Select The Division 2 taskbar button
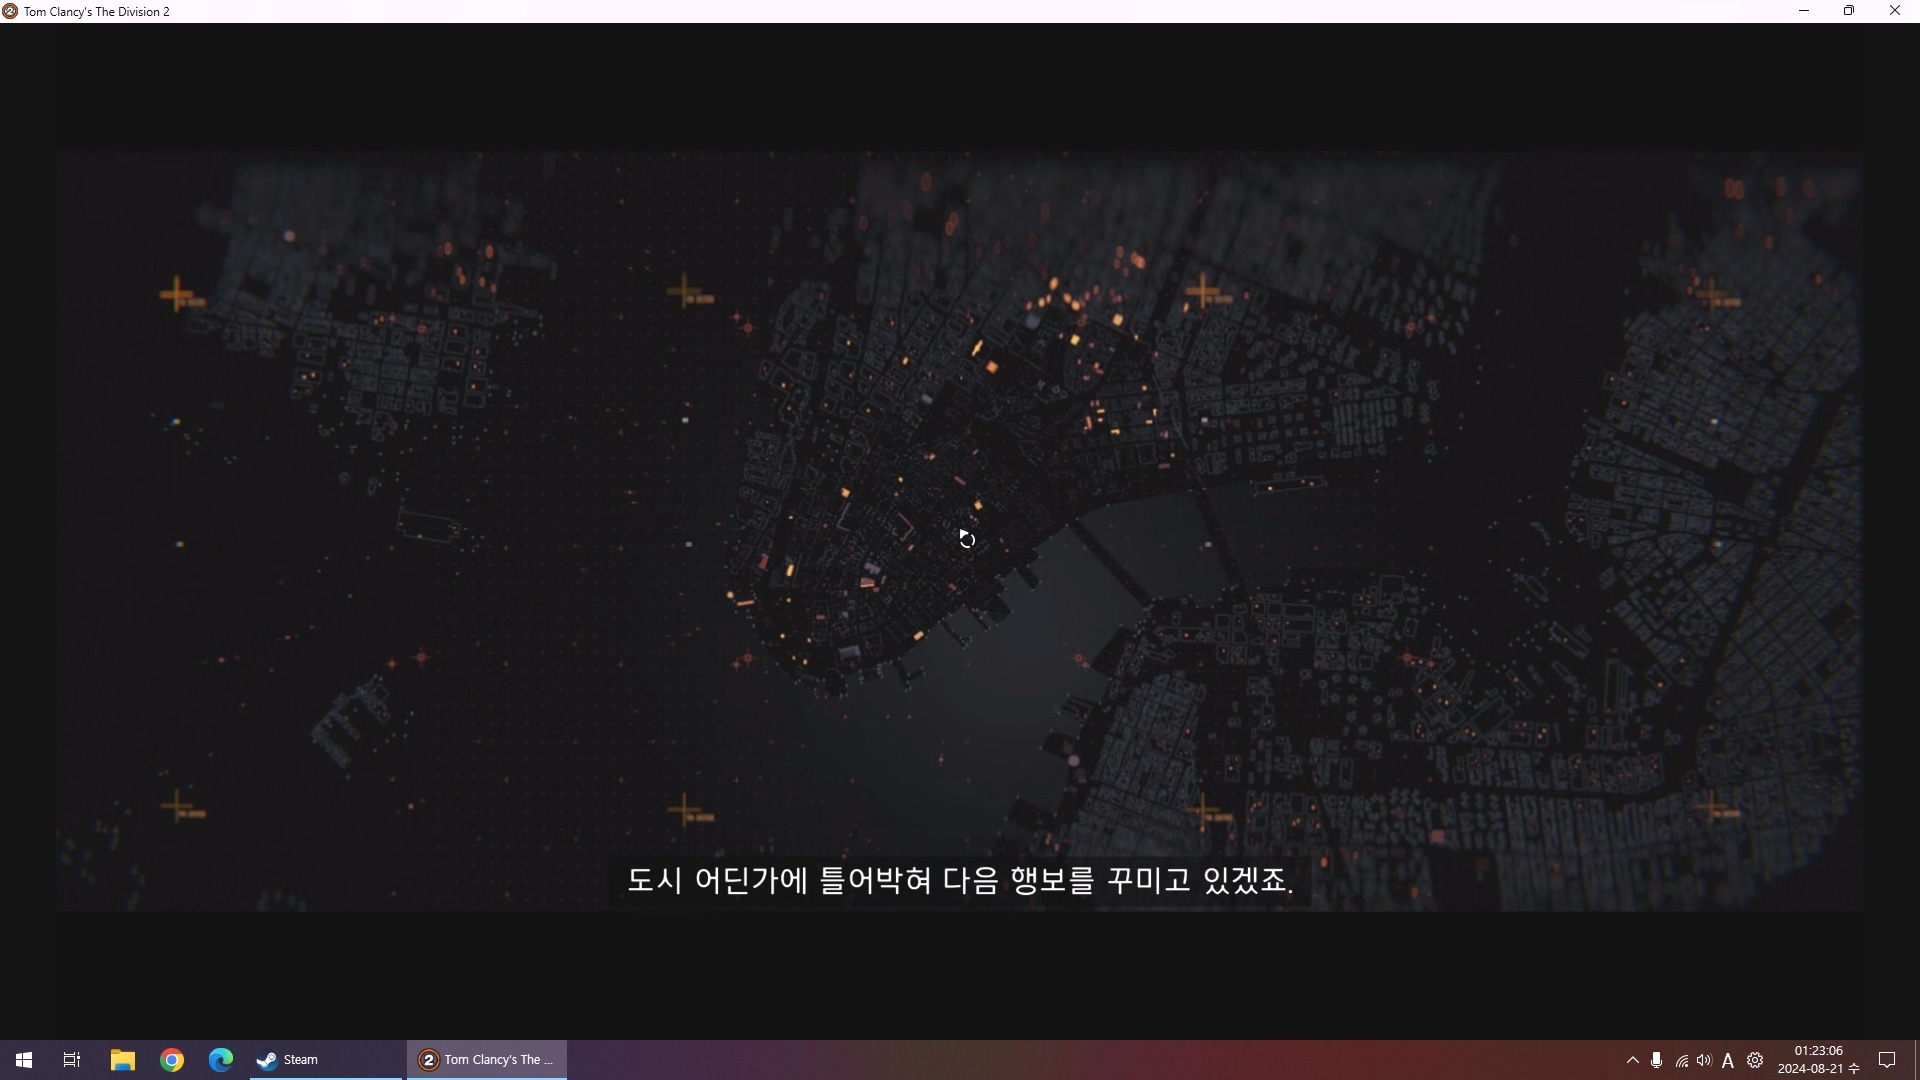 487,1060
